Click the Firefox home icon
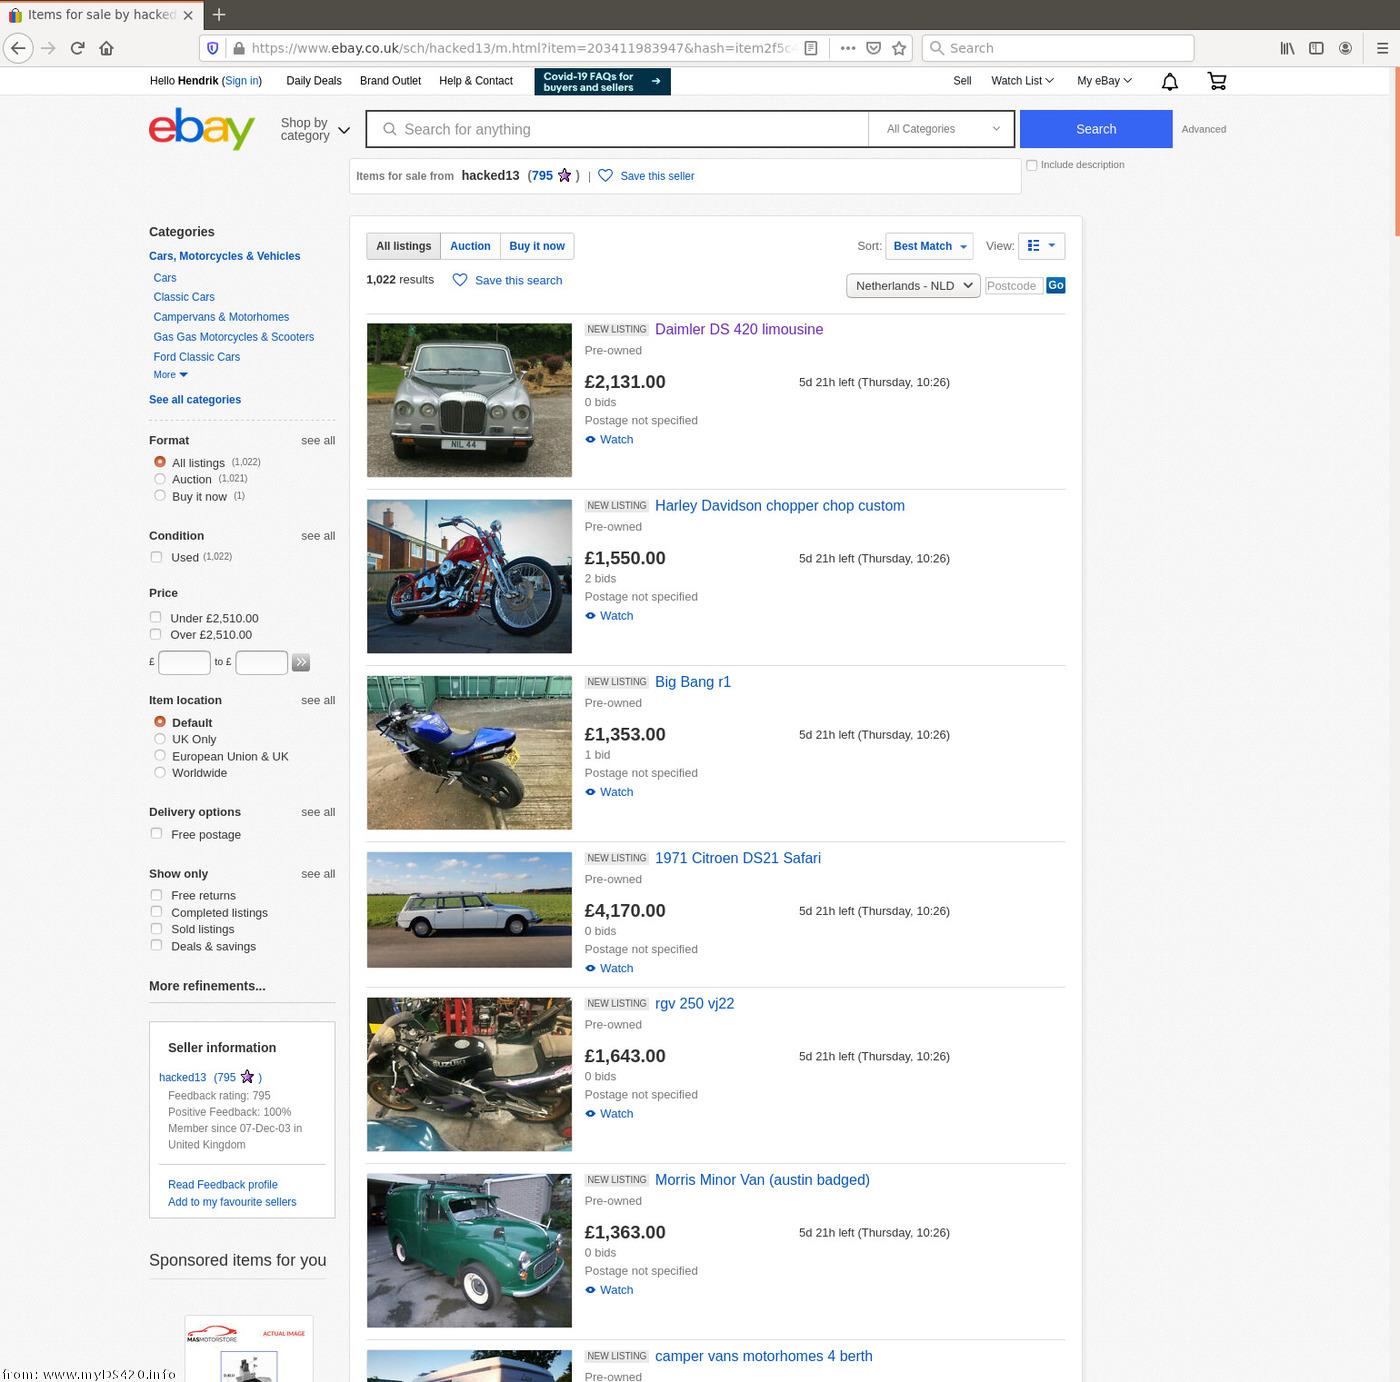This screenshot has width=1400, height=1382. click(106, 48)
